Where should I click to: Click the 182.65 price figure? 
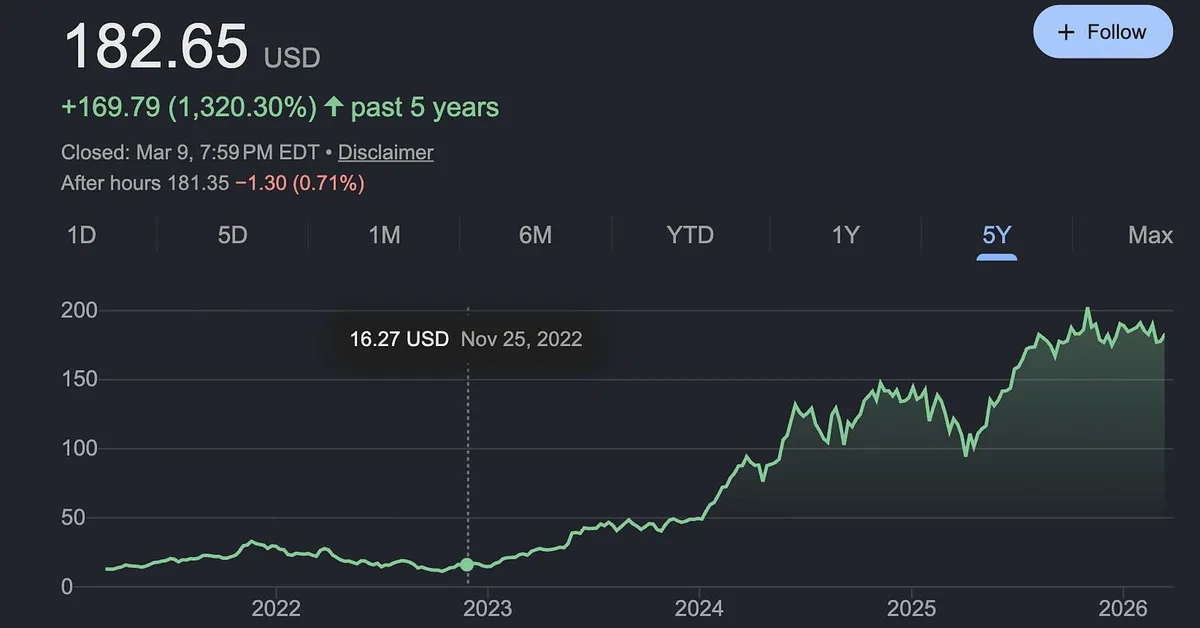[155, 46]
